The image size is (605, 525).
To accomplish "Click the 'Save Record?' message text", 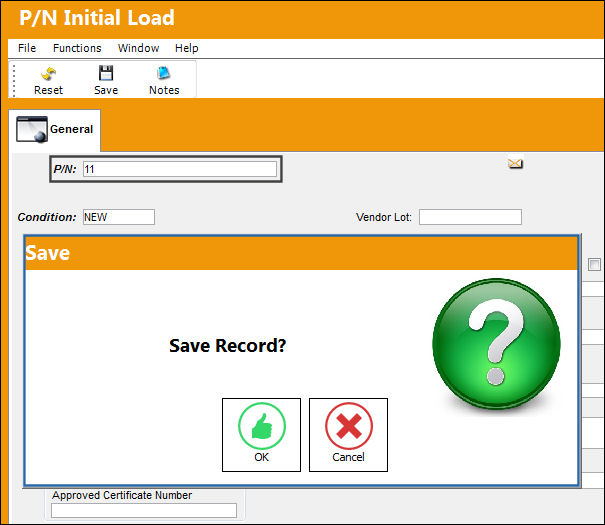I will click(x=228, y=345).
